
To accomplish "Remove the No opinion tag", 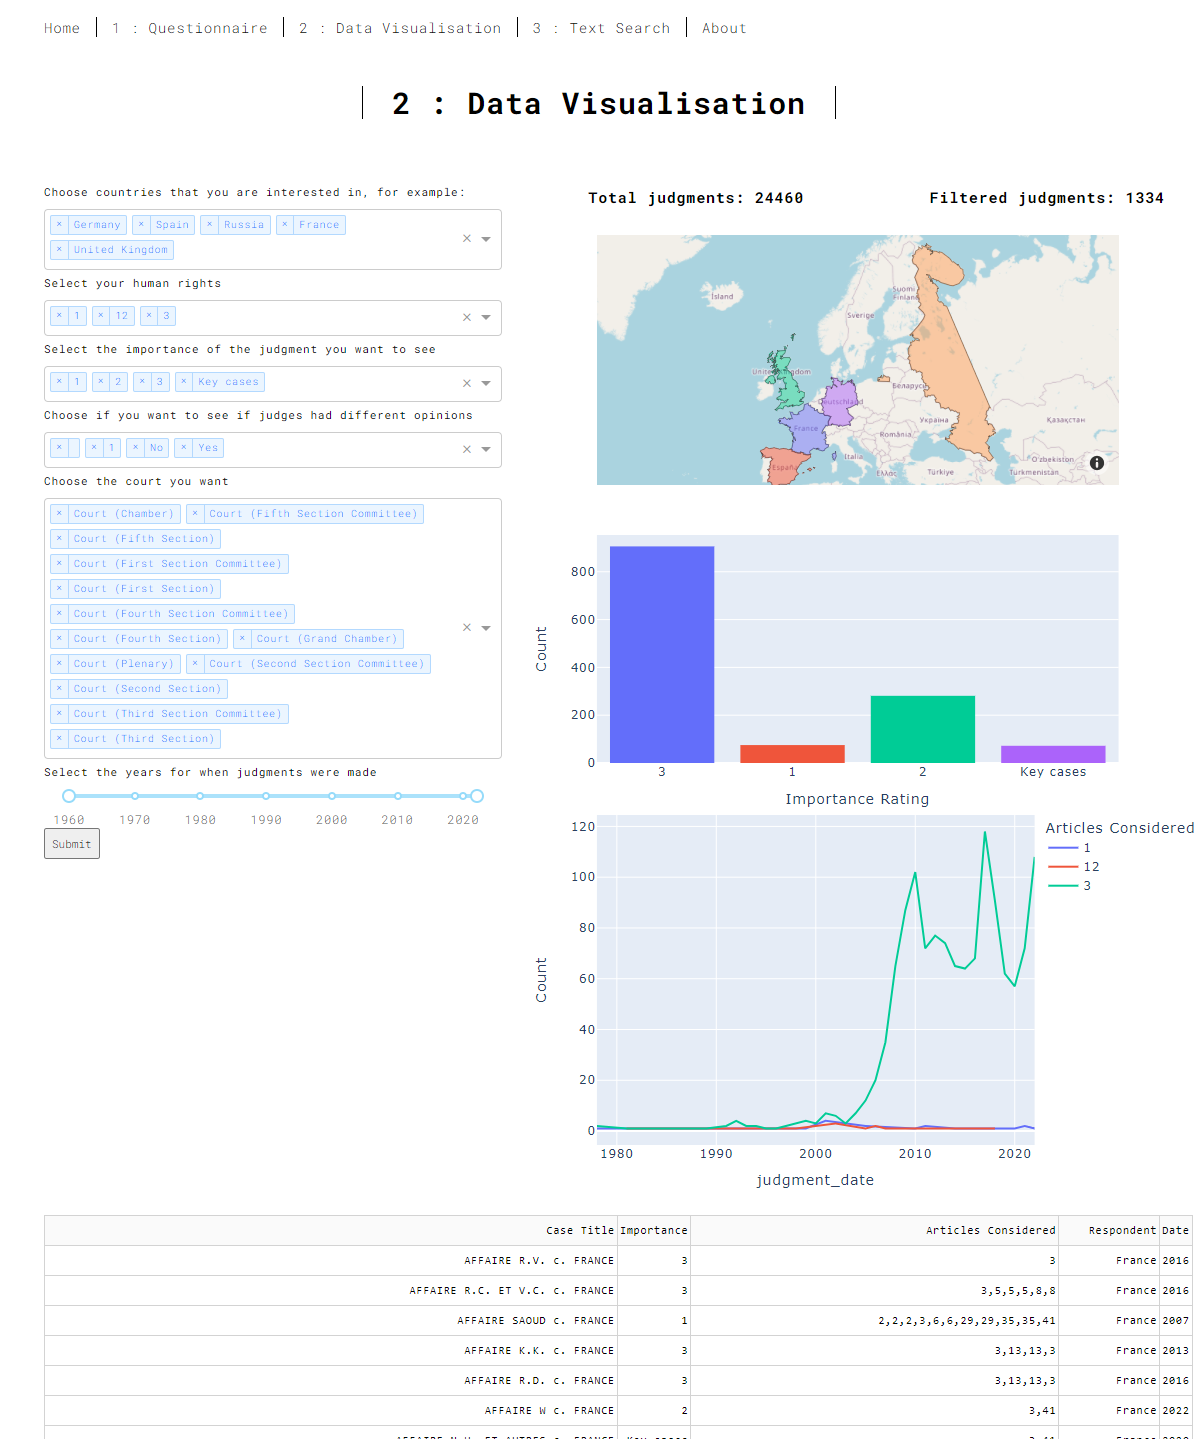I will 135,448.
